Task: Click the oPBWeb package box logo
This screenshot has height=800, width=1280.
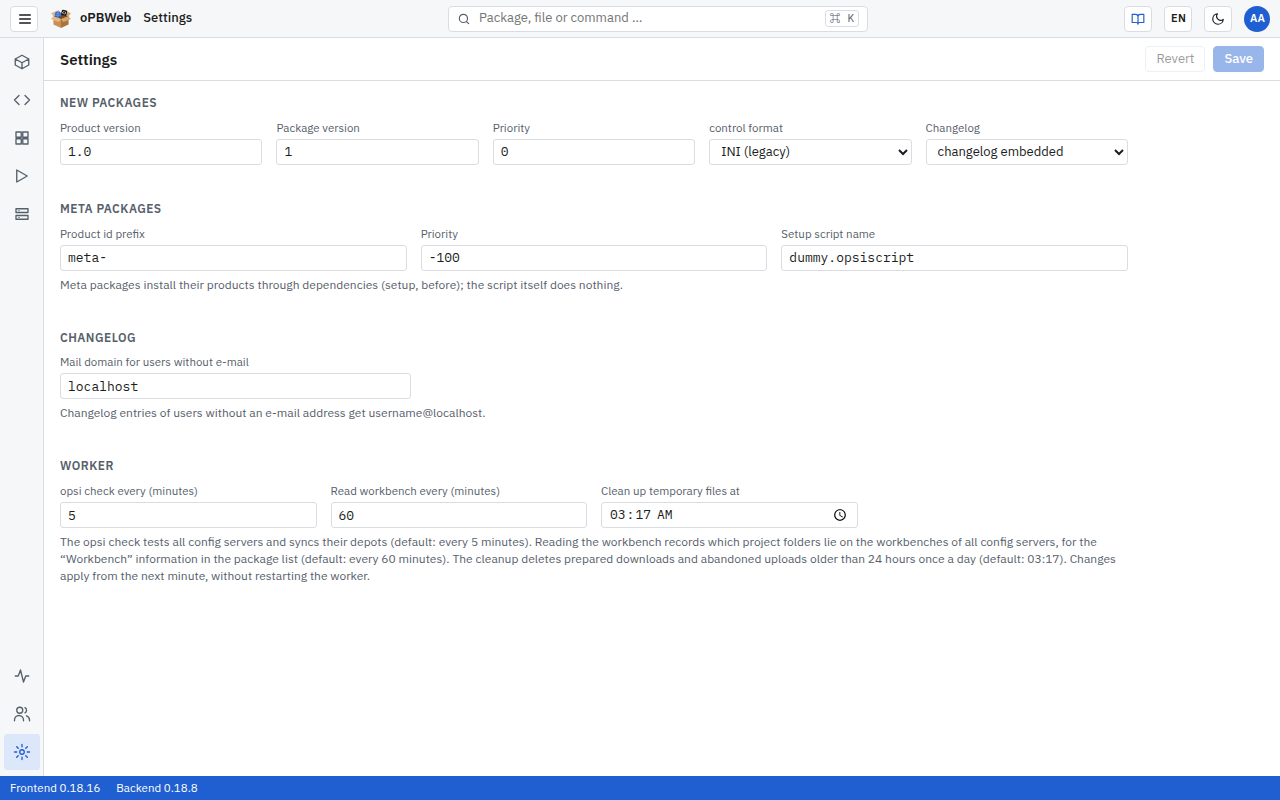Action: [61, 18]
